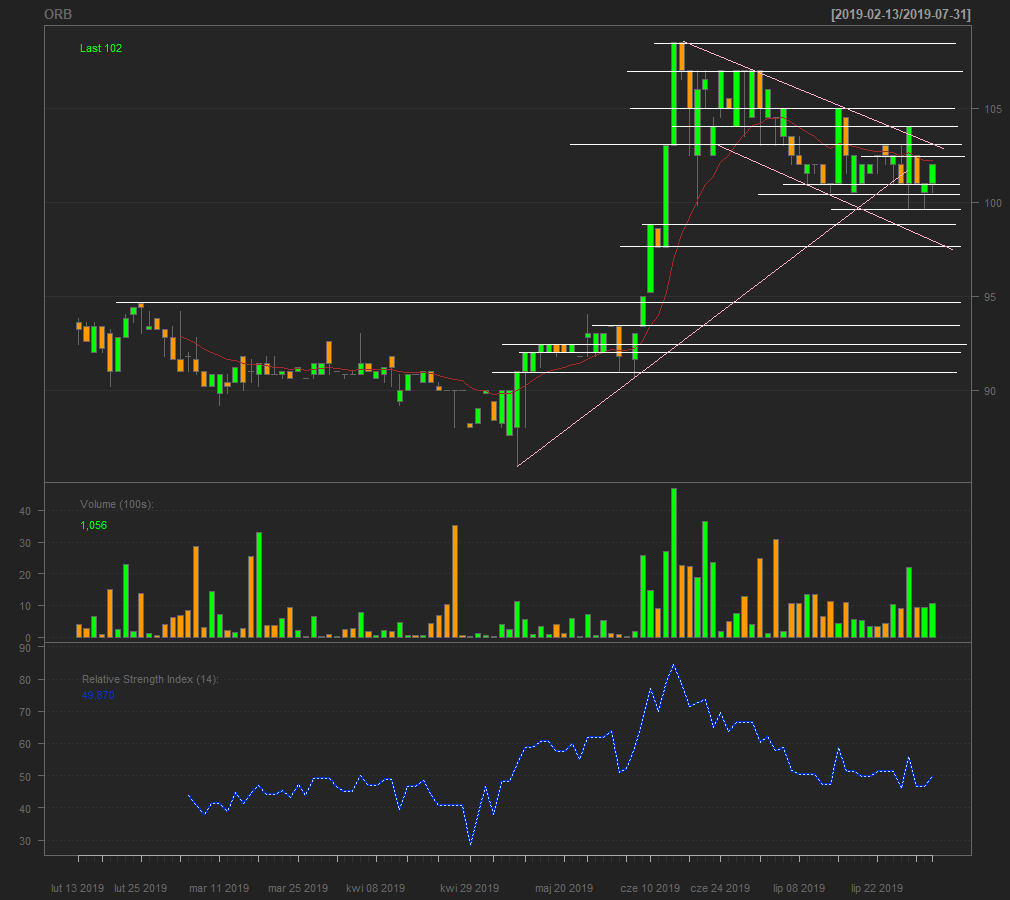This screenshot has width=1010, height=900.
Task: Click the 'cze 24 2019' date label
Action: [x=720, y=888]
